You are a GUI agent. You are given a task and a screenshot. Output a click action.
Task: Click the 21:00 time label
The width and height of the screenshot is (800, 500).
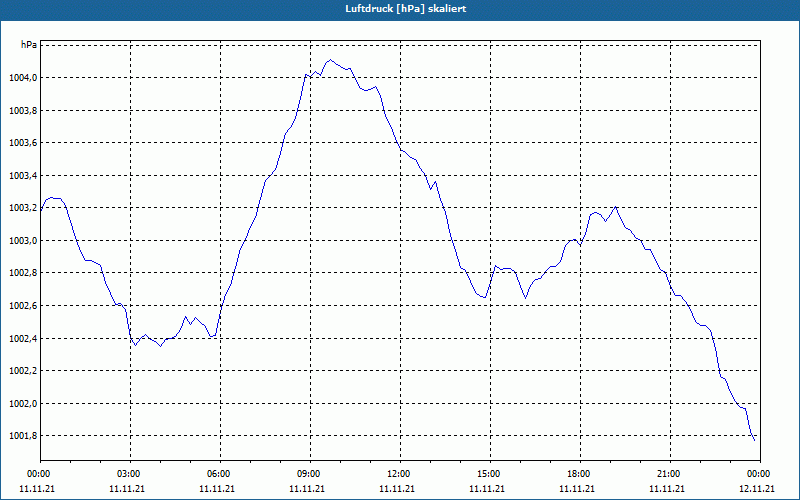[x=670, y=474]
